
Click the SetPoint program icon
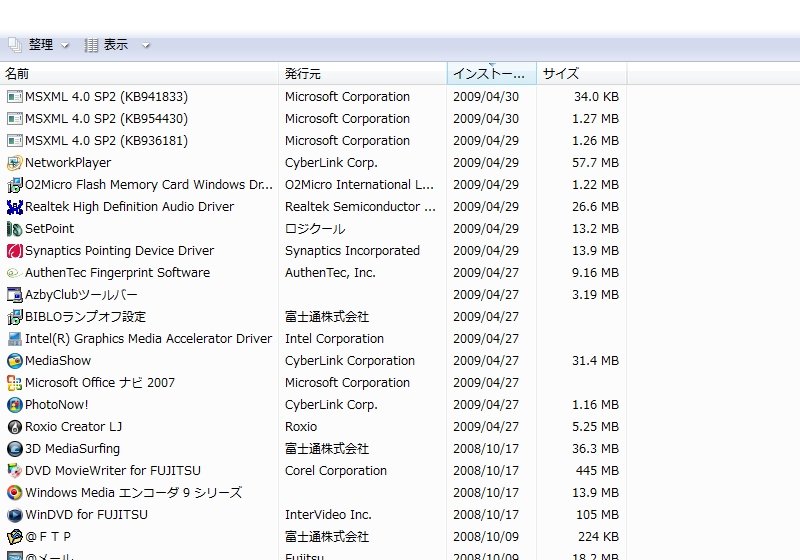15,229
